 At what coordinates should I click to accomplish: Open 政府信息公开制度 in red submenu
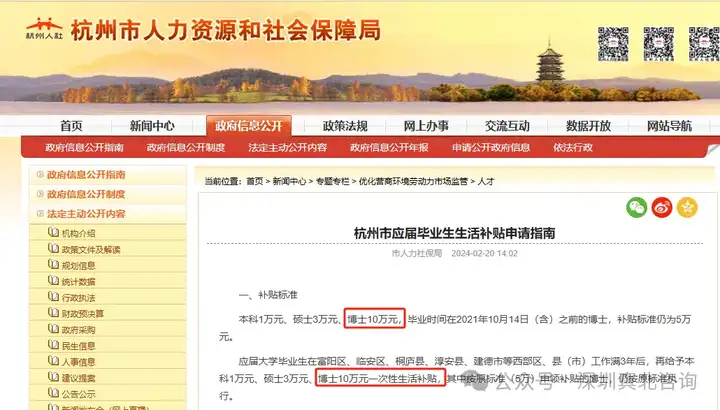pos(186,147)
